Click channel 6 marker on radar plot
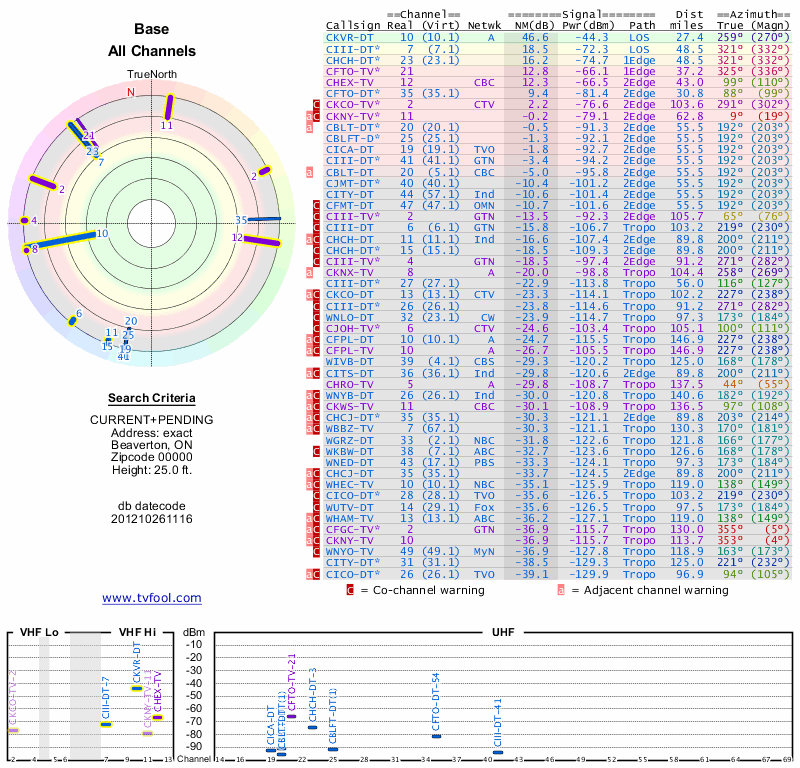This screenshot has height=768, width=800. click(70, 317)
